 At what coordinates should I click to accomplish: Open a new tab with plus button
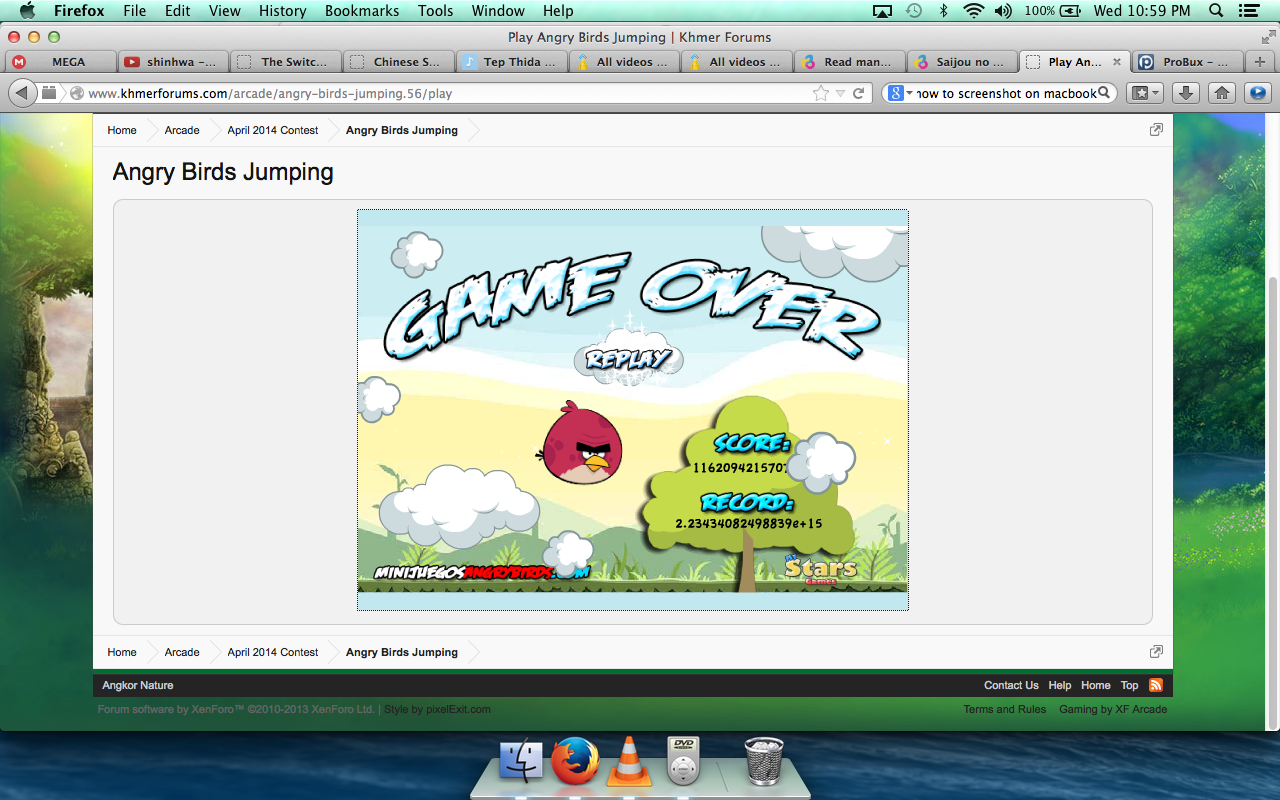[x=1259, y=62]
